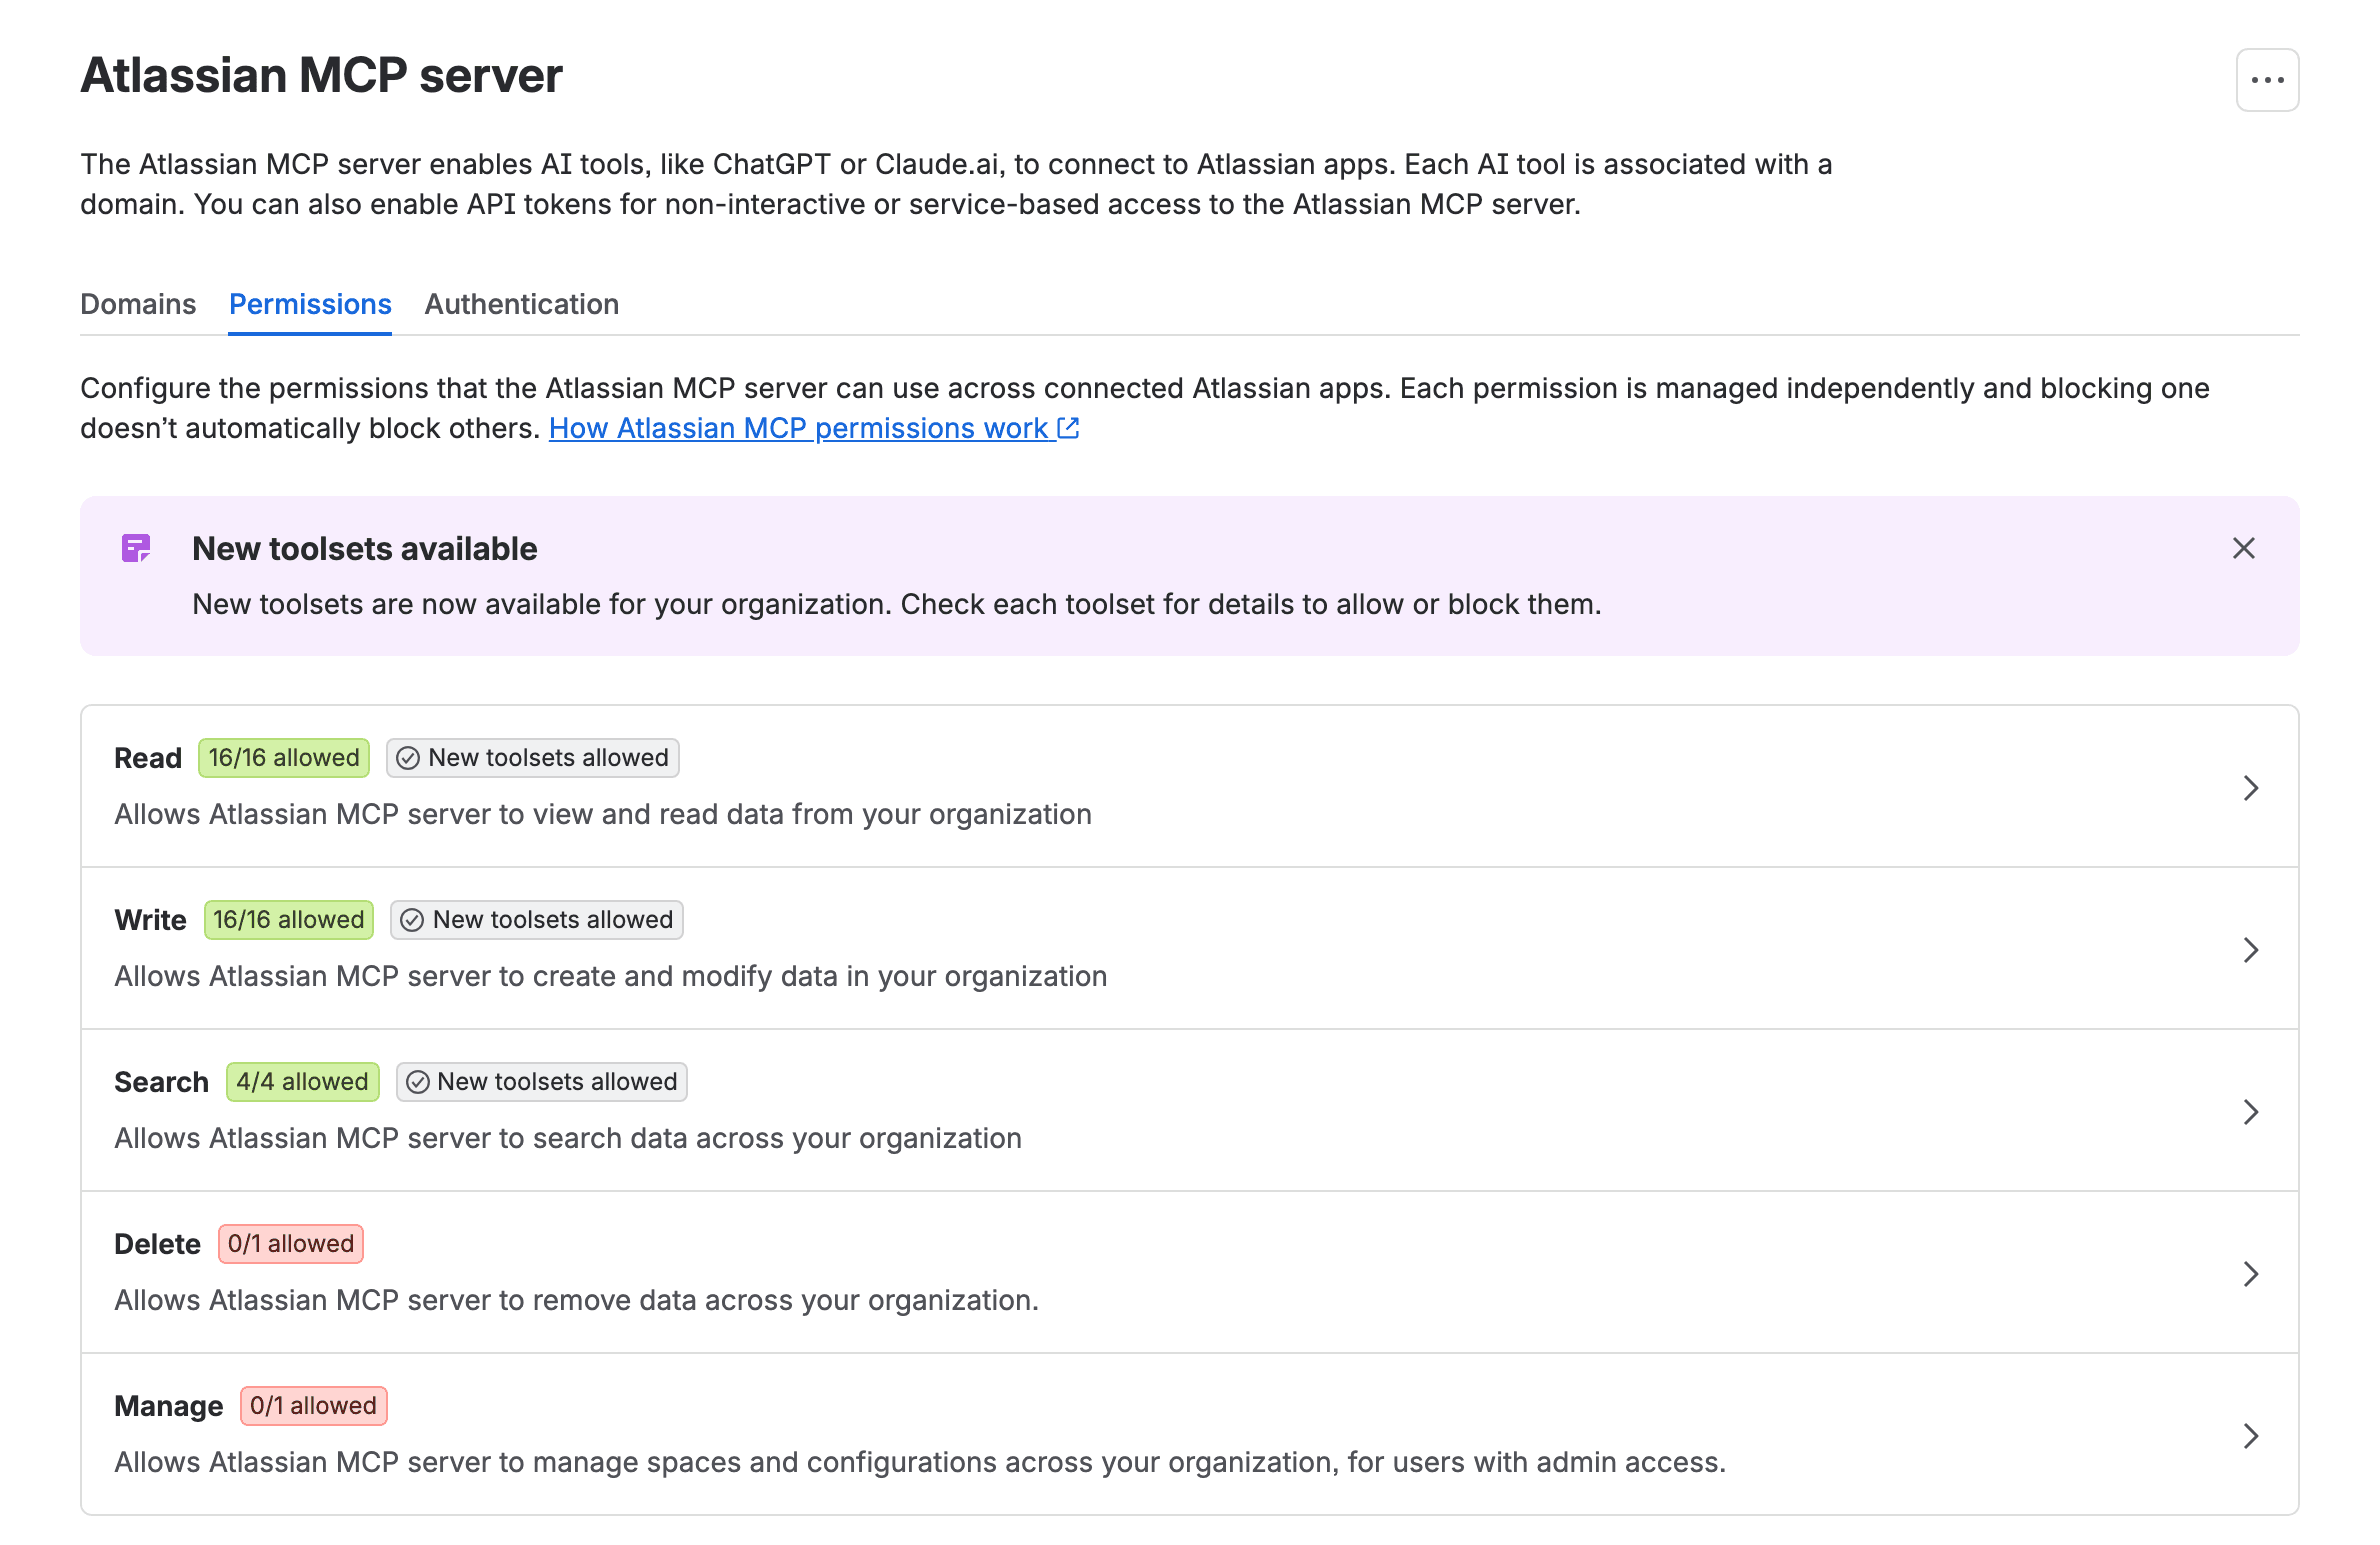Click the Write permission title
The height and width of the screenshot is (1545, 2380).
point(151,920)
